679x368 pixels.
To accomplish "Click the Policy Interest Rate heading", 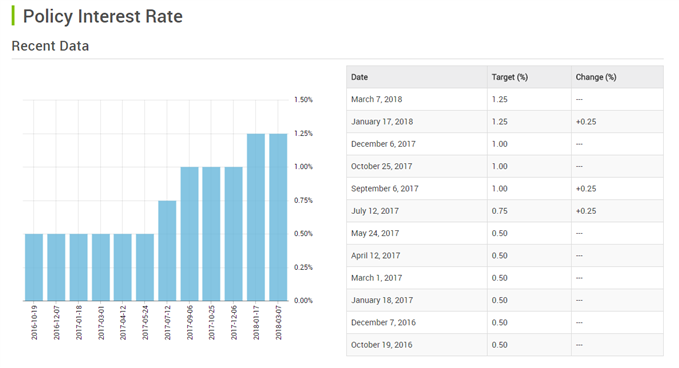I will tap(103, 16).
